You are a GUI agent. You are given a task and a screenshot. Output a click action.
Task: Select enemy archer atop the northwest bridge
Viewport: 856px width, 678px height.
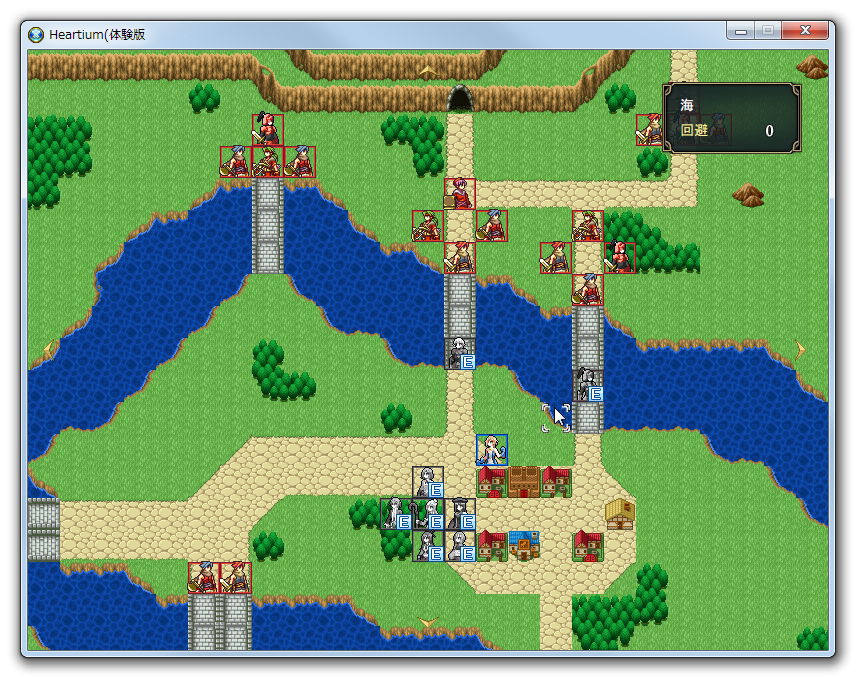tap(268, 162)
